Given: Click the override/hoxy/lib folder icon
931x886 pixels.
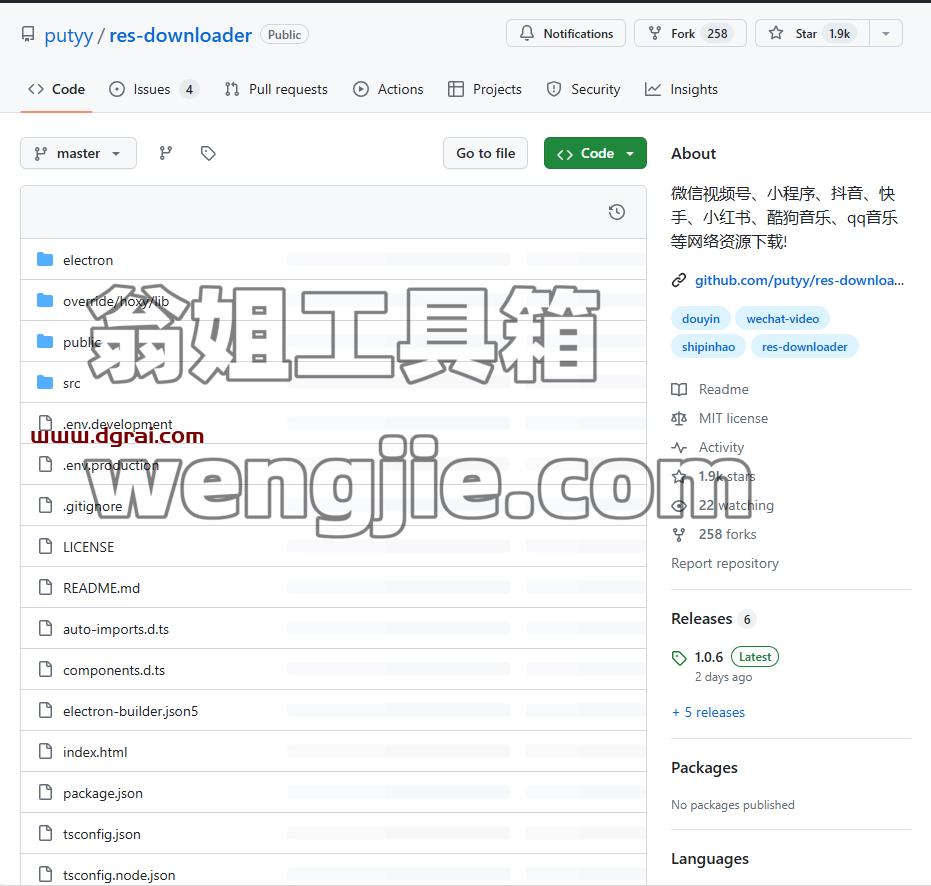Looking at the screenshot, I should coord(45,300).
